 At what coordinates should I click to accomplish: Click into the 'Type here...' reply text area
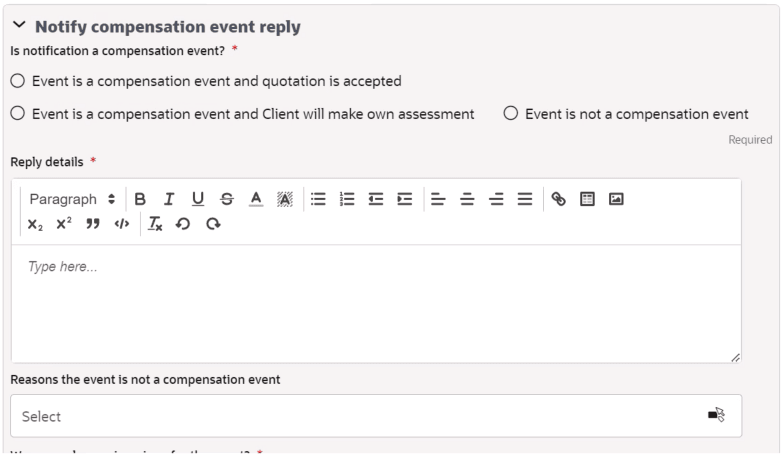pos(376,304)
